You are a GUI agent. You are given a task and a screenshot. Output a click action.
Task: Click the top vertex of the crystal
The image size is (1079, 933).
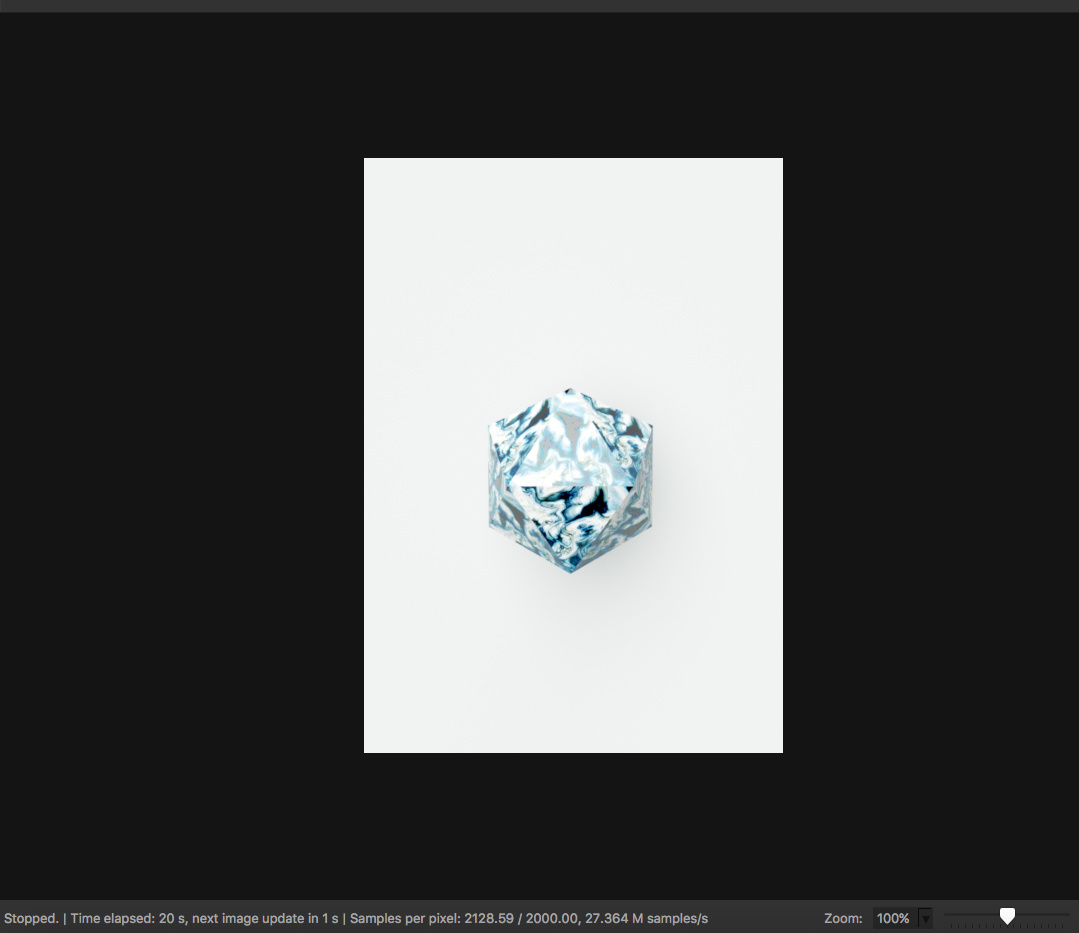(568, 391)
